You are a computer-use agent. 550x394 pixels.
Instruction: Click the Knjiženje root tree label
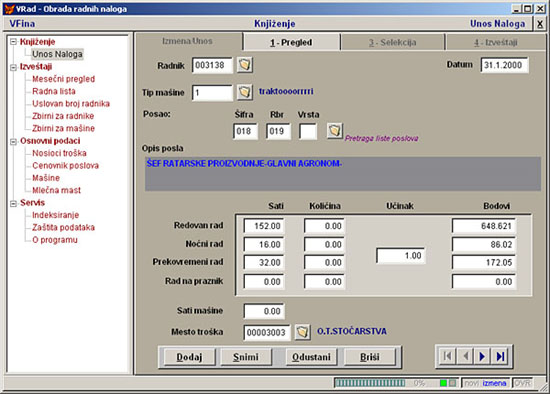click(38, 42)
